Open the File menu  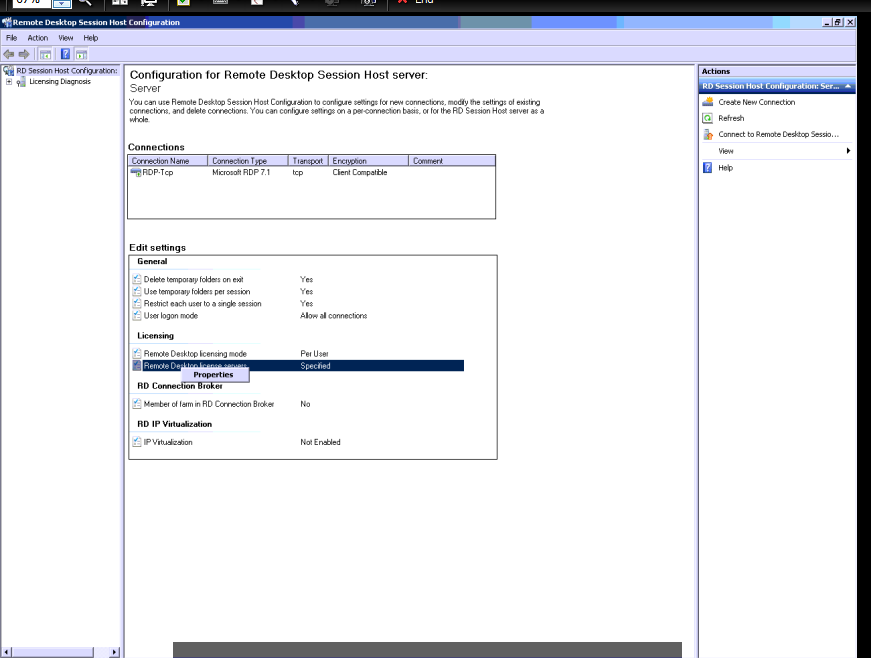[x=12, y=38]
